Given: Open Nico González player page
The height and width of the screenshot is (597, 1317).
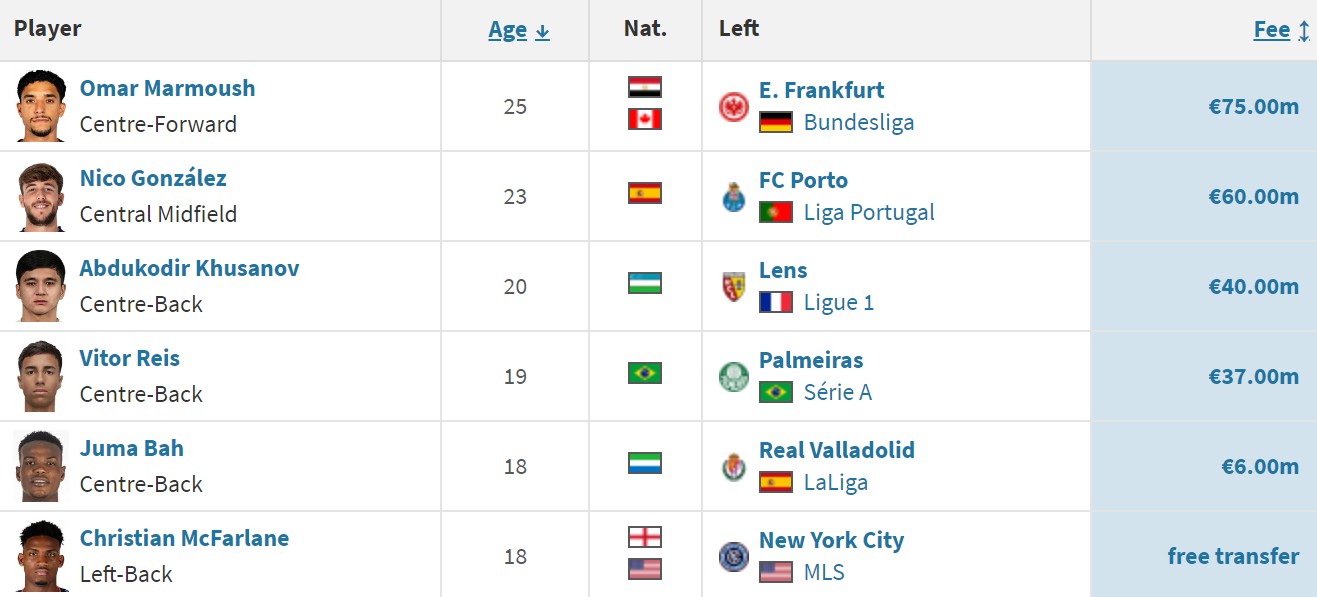Looking at the screenshot, I should [153, 178].
